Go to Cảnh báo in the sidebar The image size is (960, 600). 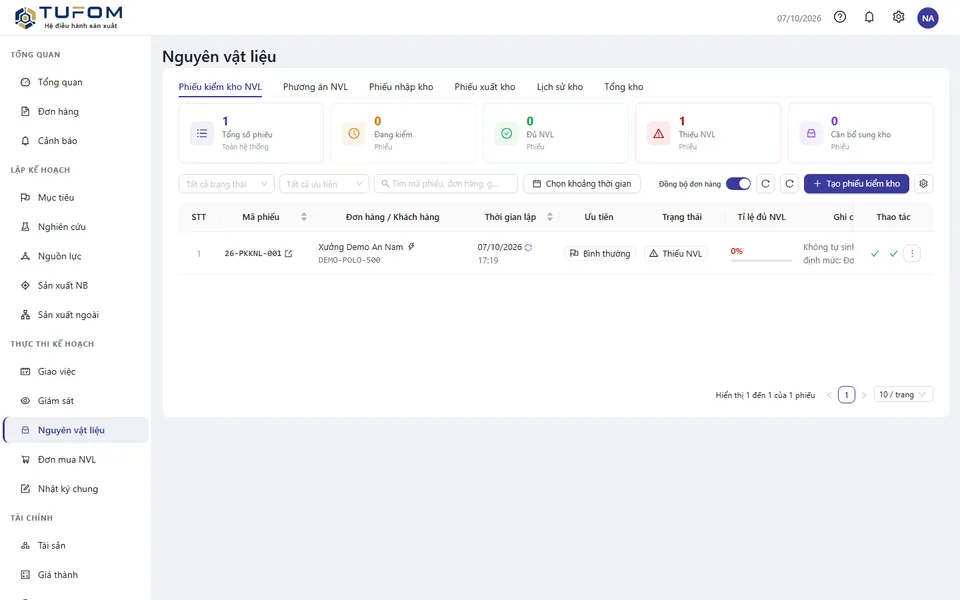coord(75,141)
